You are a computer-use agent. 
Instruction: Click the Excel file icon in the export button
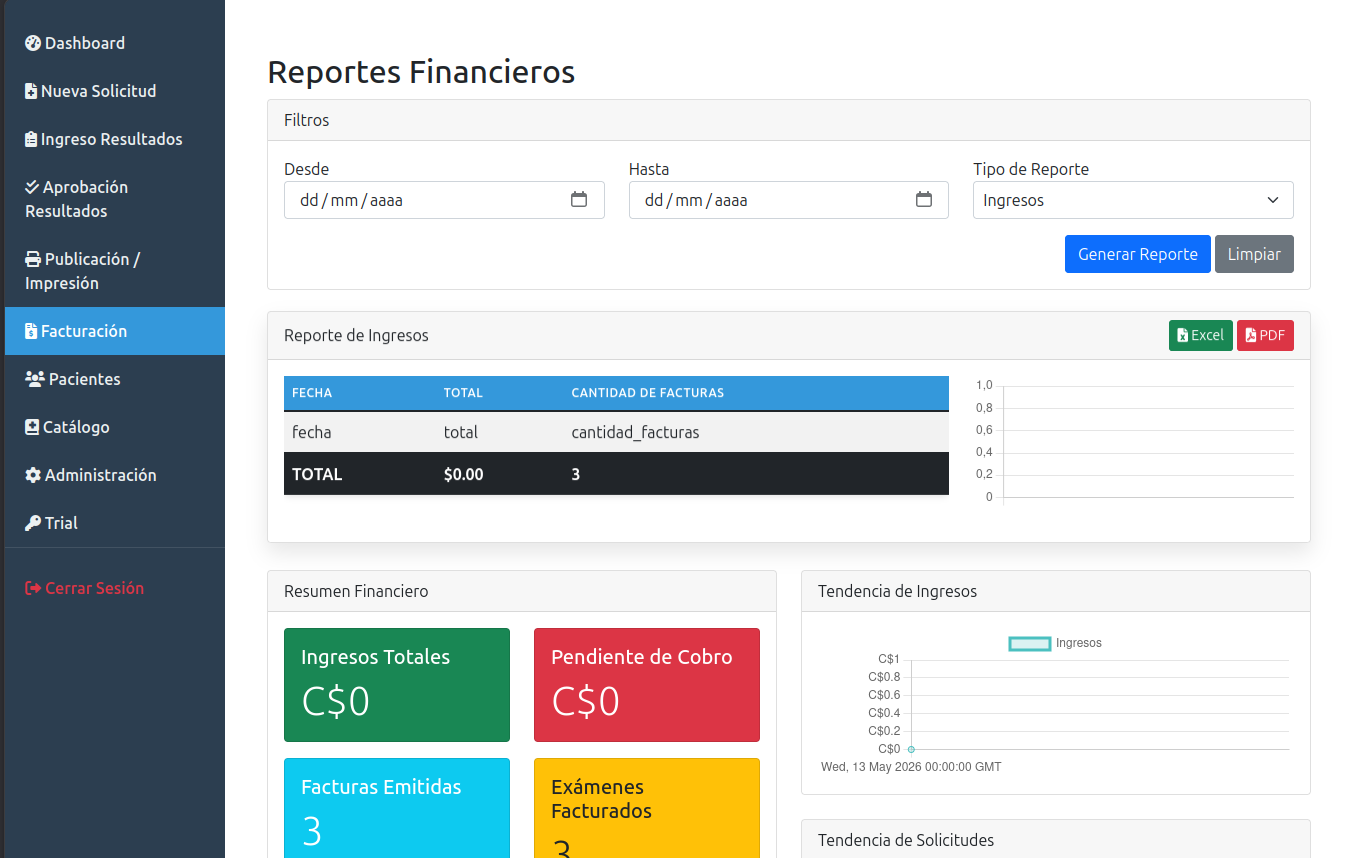pos(1183,336)
